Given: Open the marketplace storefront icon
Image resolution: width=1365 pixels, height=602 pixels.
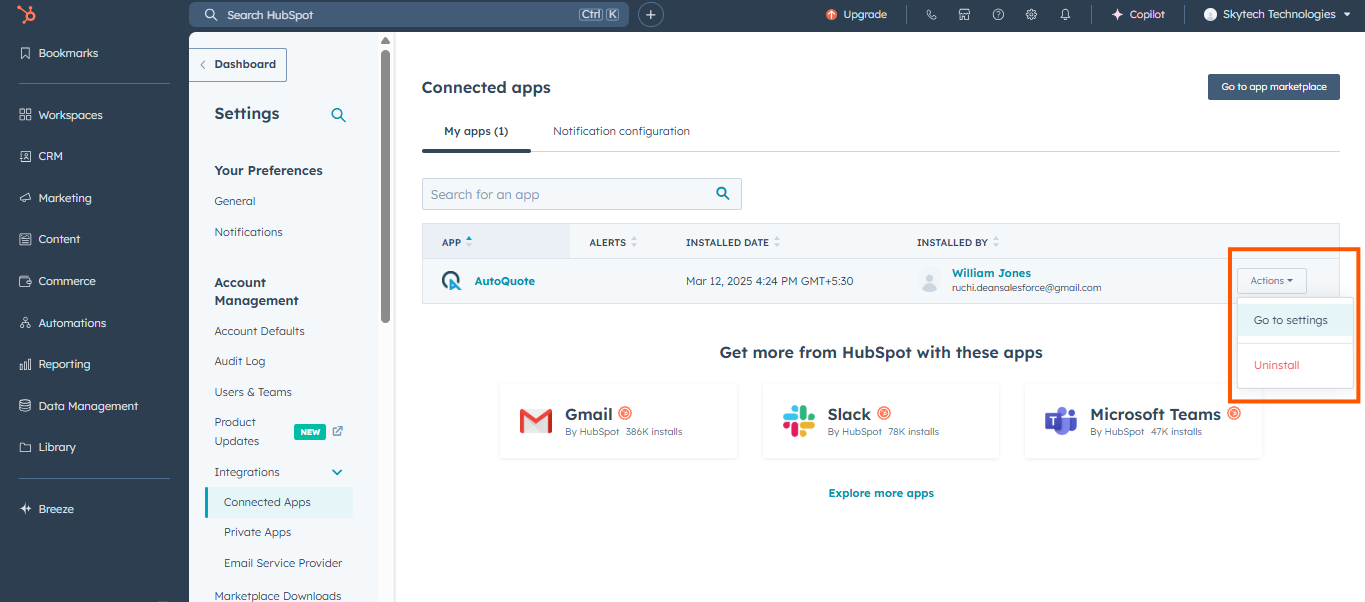Looking at the screenshot, I should point(964,15).
